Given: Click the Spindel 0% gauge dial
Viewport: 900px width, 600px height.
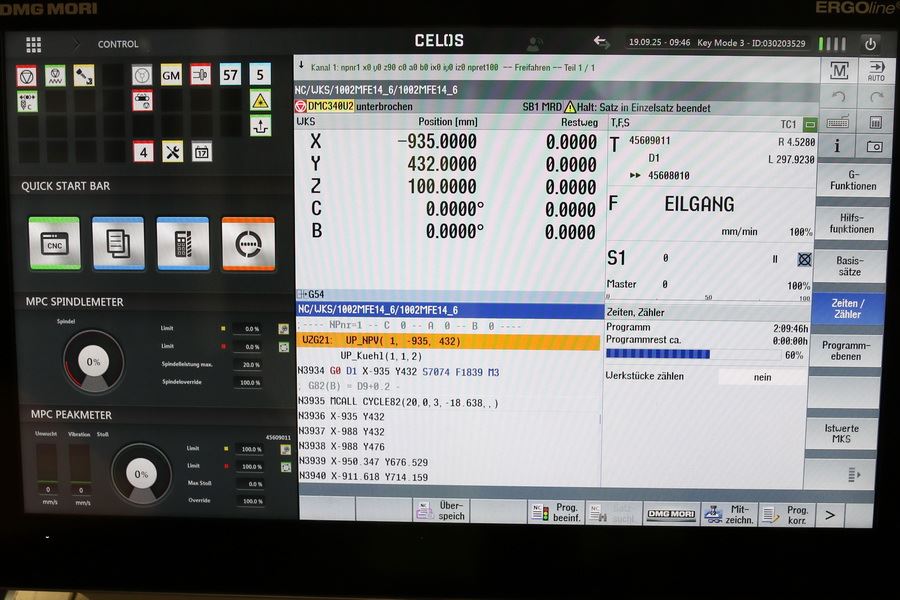Looking at the screenshot, I should tap(94, 361).
